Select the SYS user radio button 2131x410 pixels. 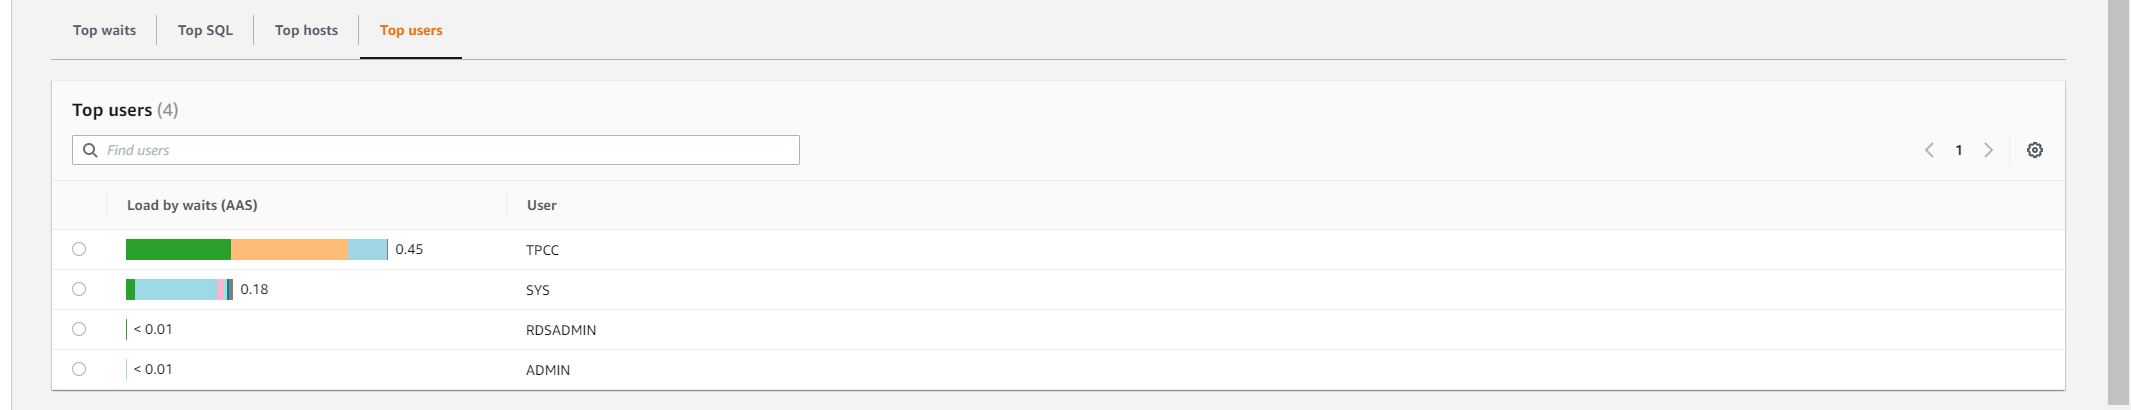pyautogui.click(x=79, y=289)
